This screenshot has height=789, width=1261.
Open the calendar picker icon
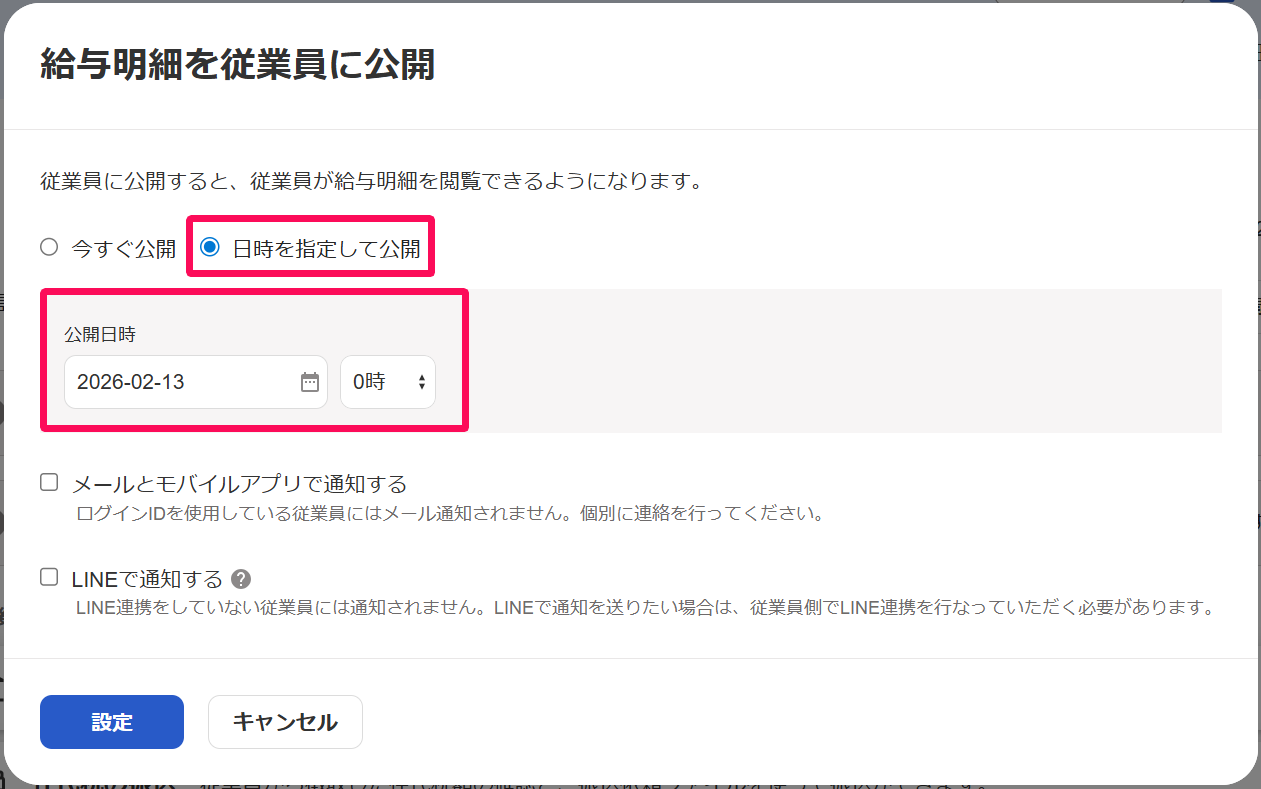tap(310, 382)
